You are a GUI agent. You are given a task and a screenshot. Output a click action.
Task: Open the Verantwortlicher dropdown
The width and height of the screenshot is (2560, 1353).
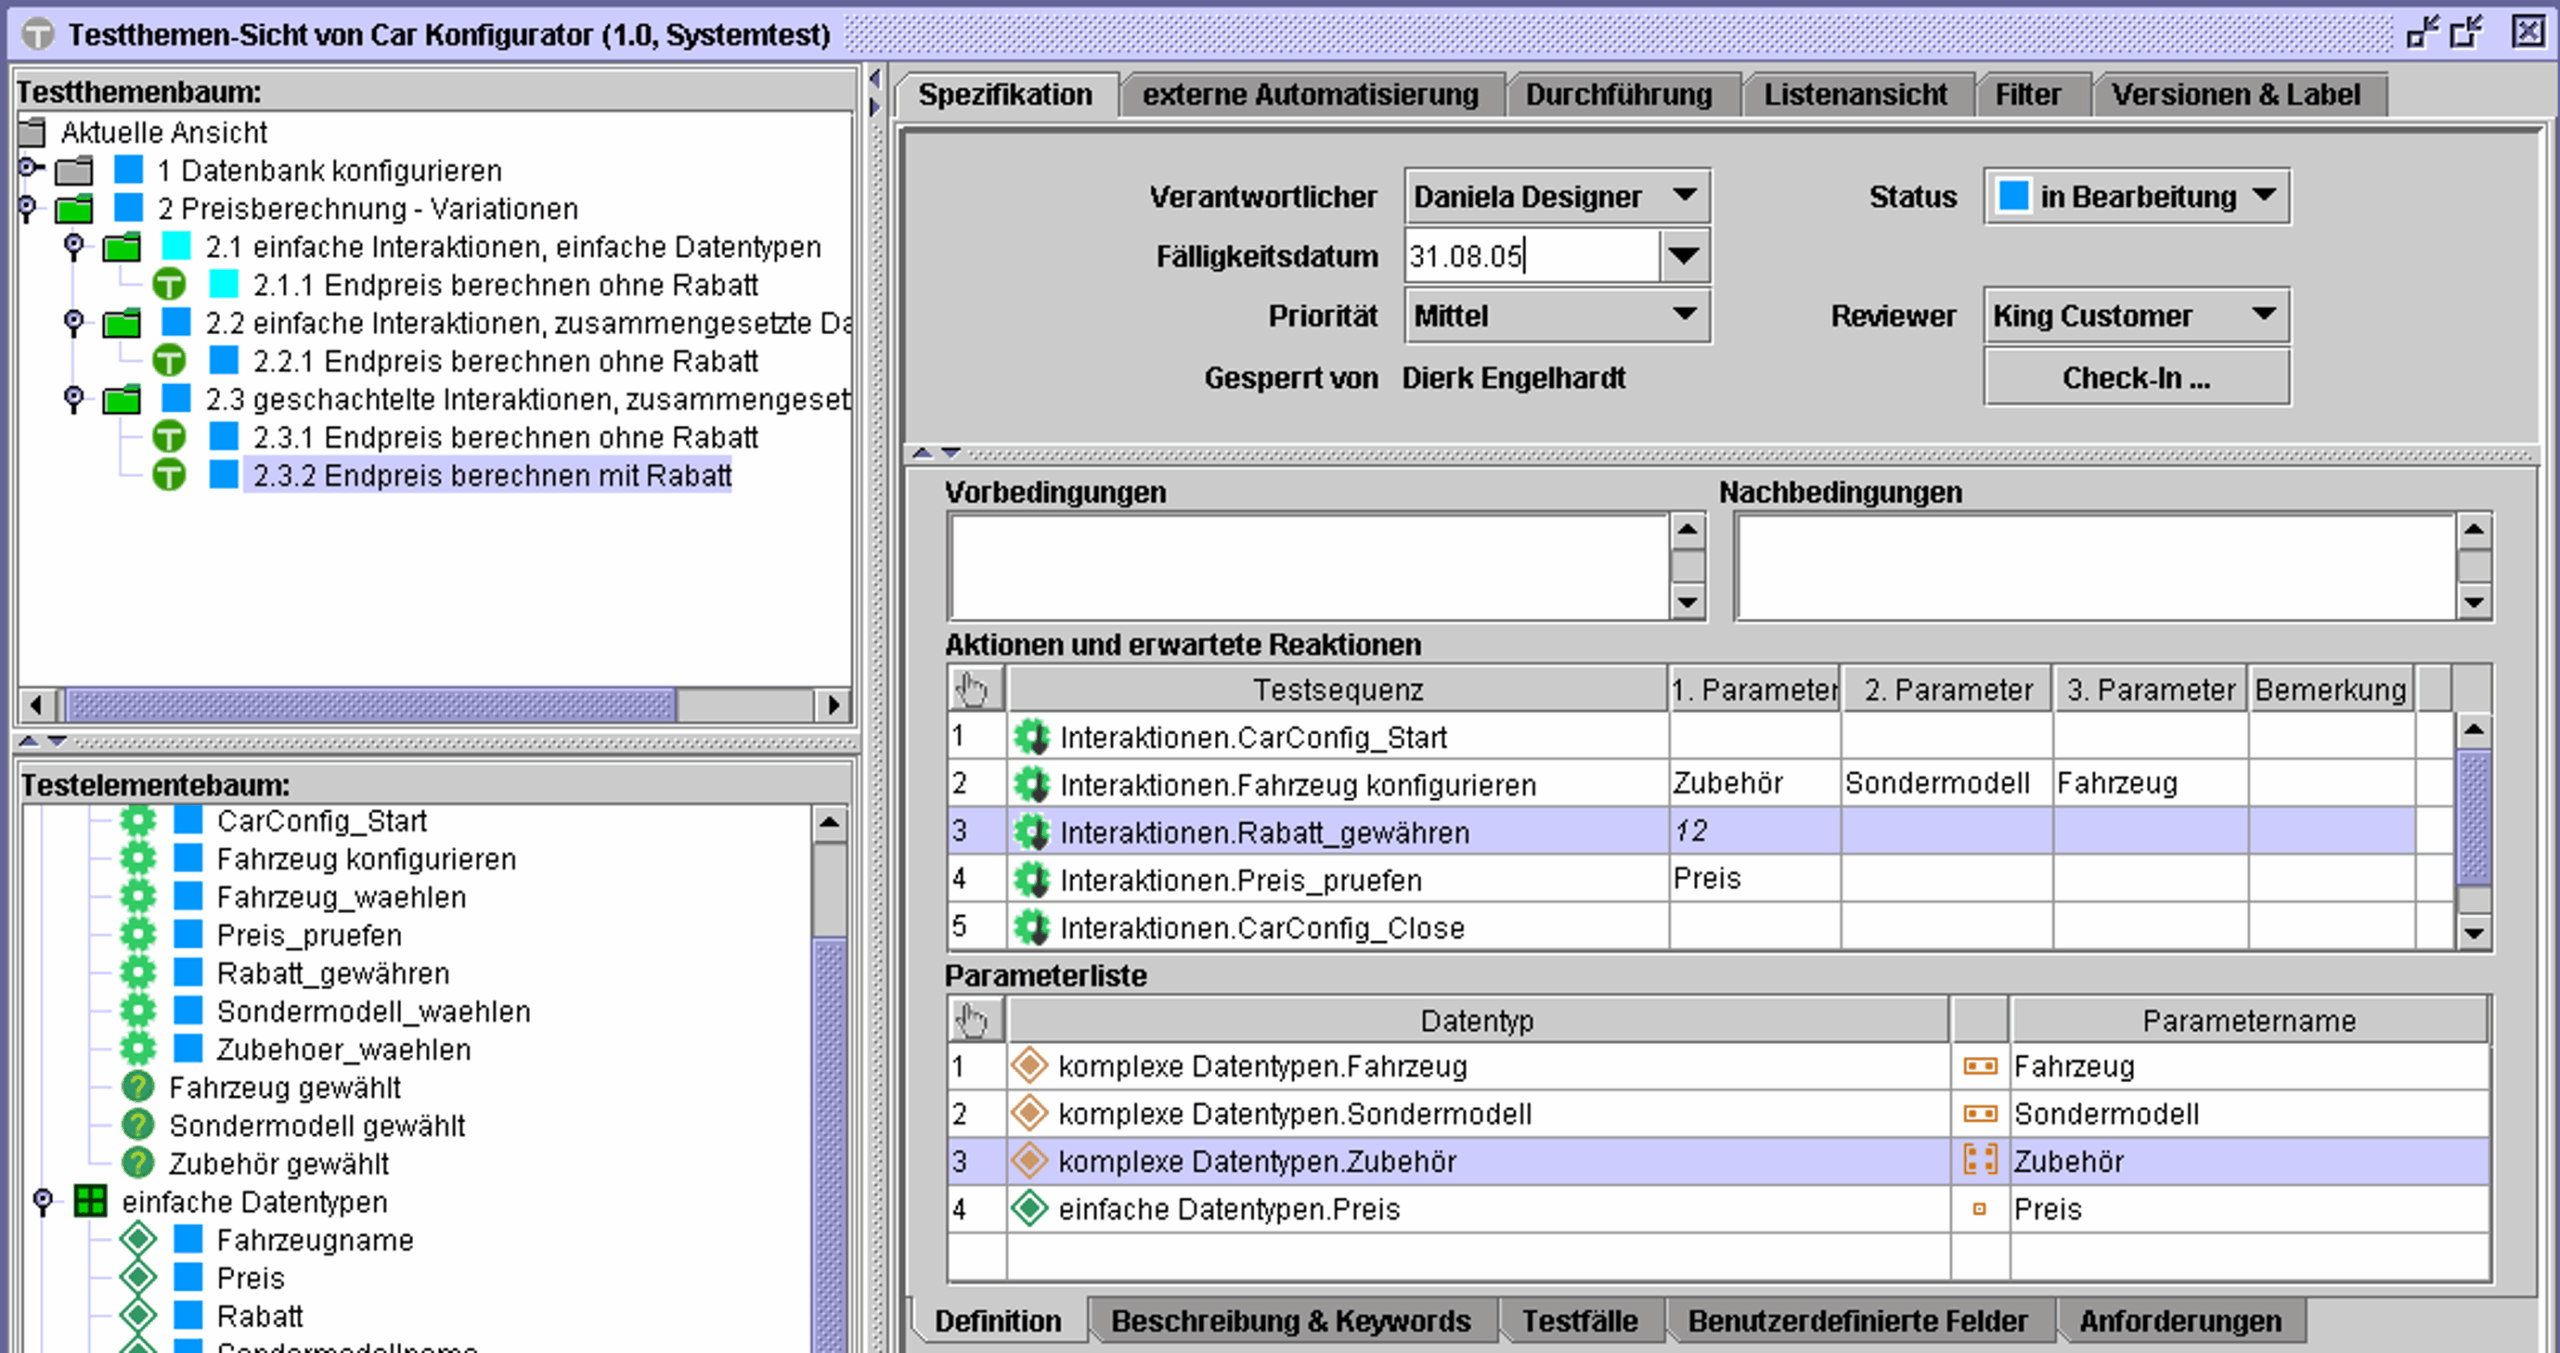1684,196
